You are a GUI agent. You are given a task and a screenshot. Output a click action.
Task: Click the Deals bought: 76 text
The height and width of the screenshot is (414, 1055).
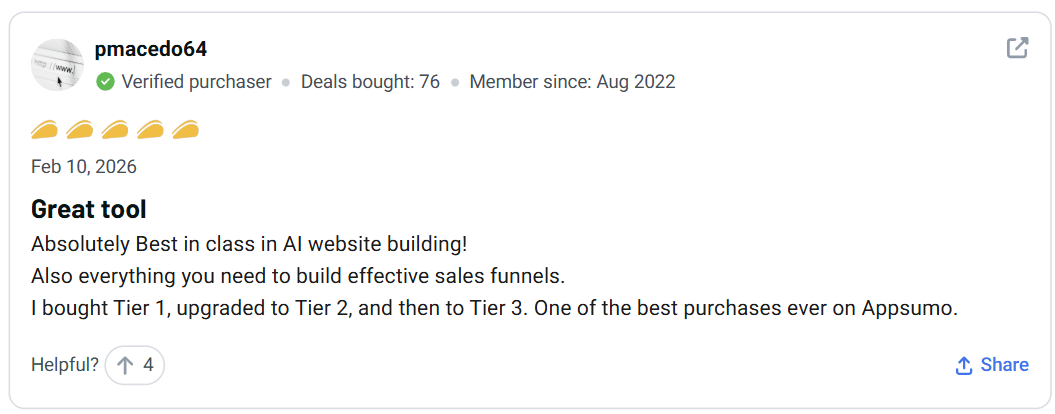[370, 82]
